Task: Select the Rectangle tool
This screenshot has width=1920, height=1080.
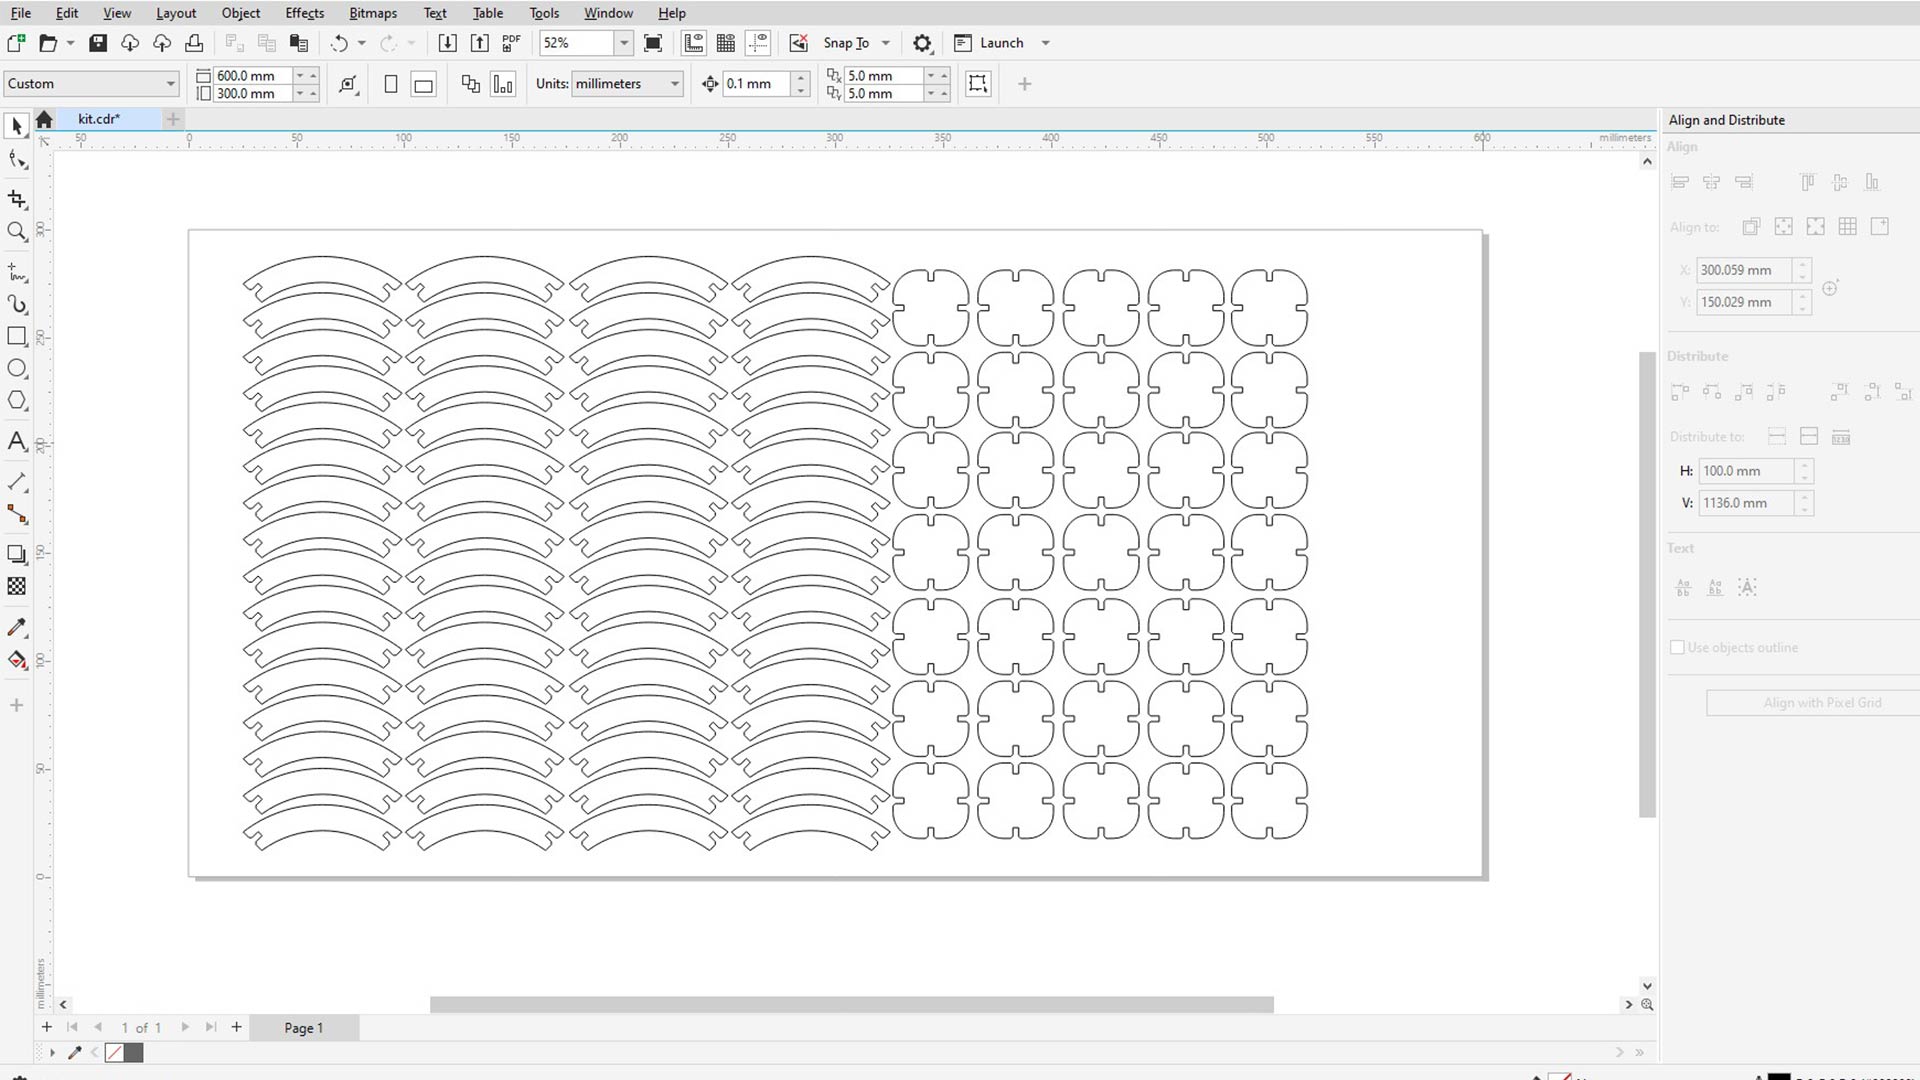Action: point(17,336)
